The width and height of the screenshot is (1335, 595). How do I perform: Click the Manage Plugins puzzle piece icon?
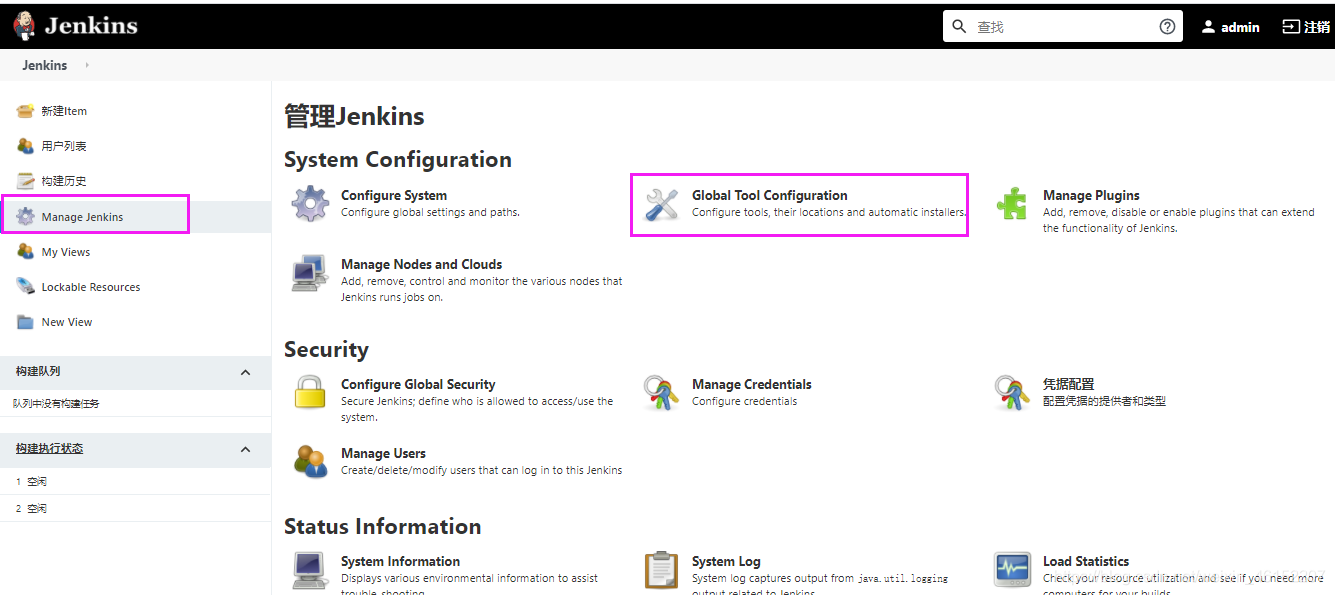[1012, 204]
